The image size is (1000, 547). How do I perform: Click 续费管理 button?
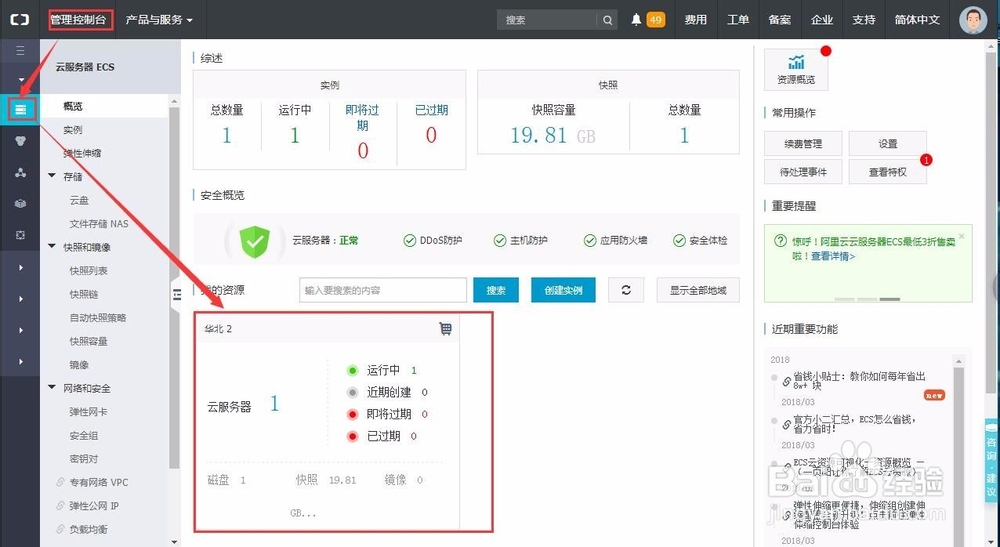click(803, 144)
